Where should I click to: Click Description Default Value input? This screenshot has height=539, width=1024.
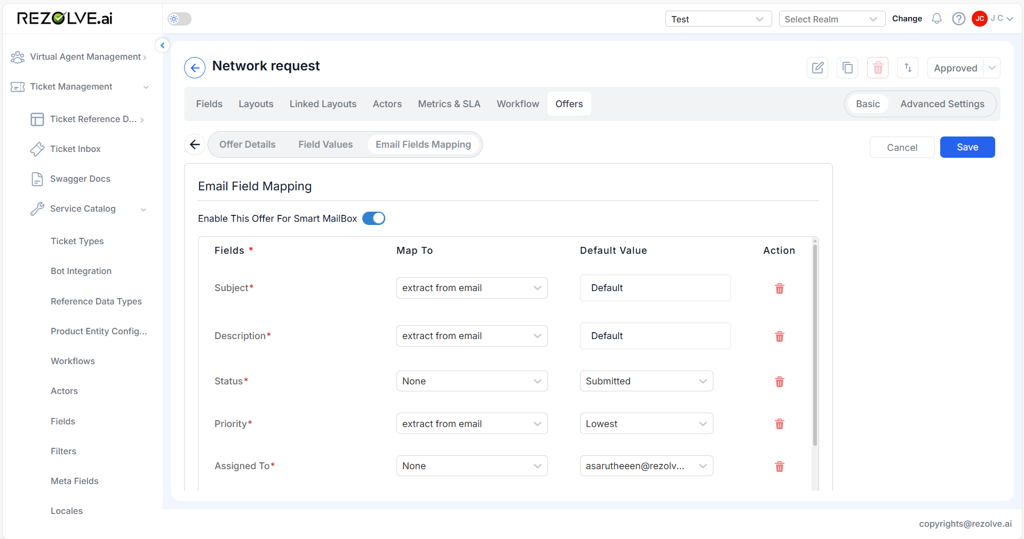point(655,336)
